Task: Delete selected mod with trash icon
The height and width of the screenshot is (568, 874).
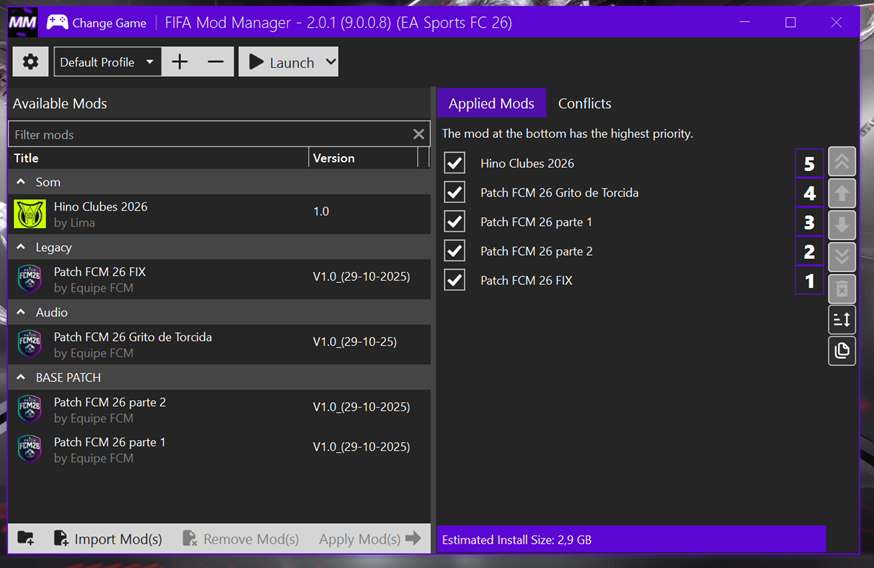Action: pos(842,288)
